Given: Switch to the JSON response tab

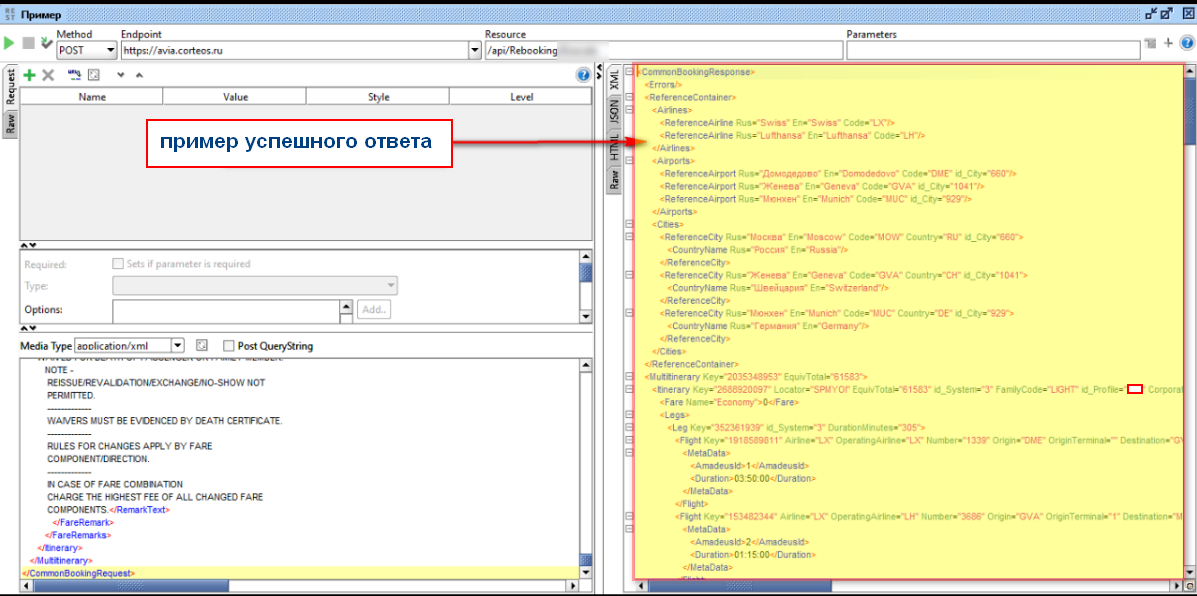Looking at the screenshot, I should [614, 114].
